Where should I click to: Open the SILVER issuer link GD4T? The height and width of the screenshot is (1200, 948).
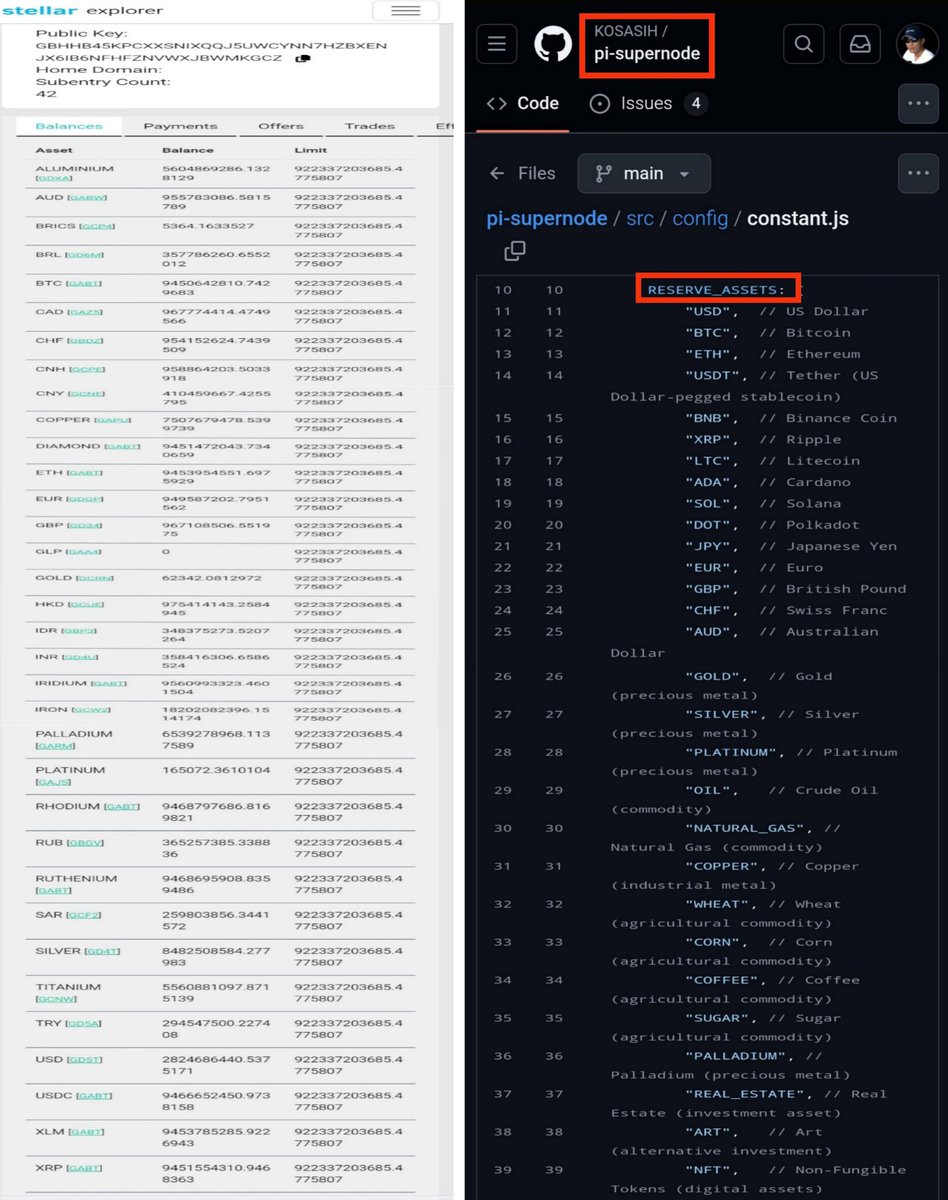pos(102,951)
